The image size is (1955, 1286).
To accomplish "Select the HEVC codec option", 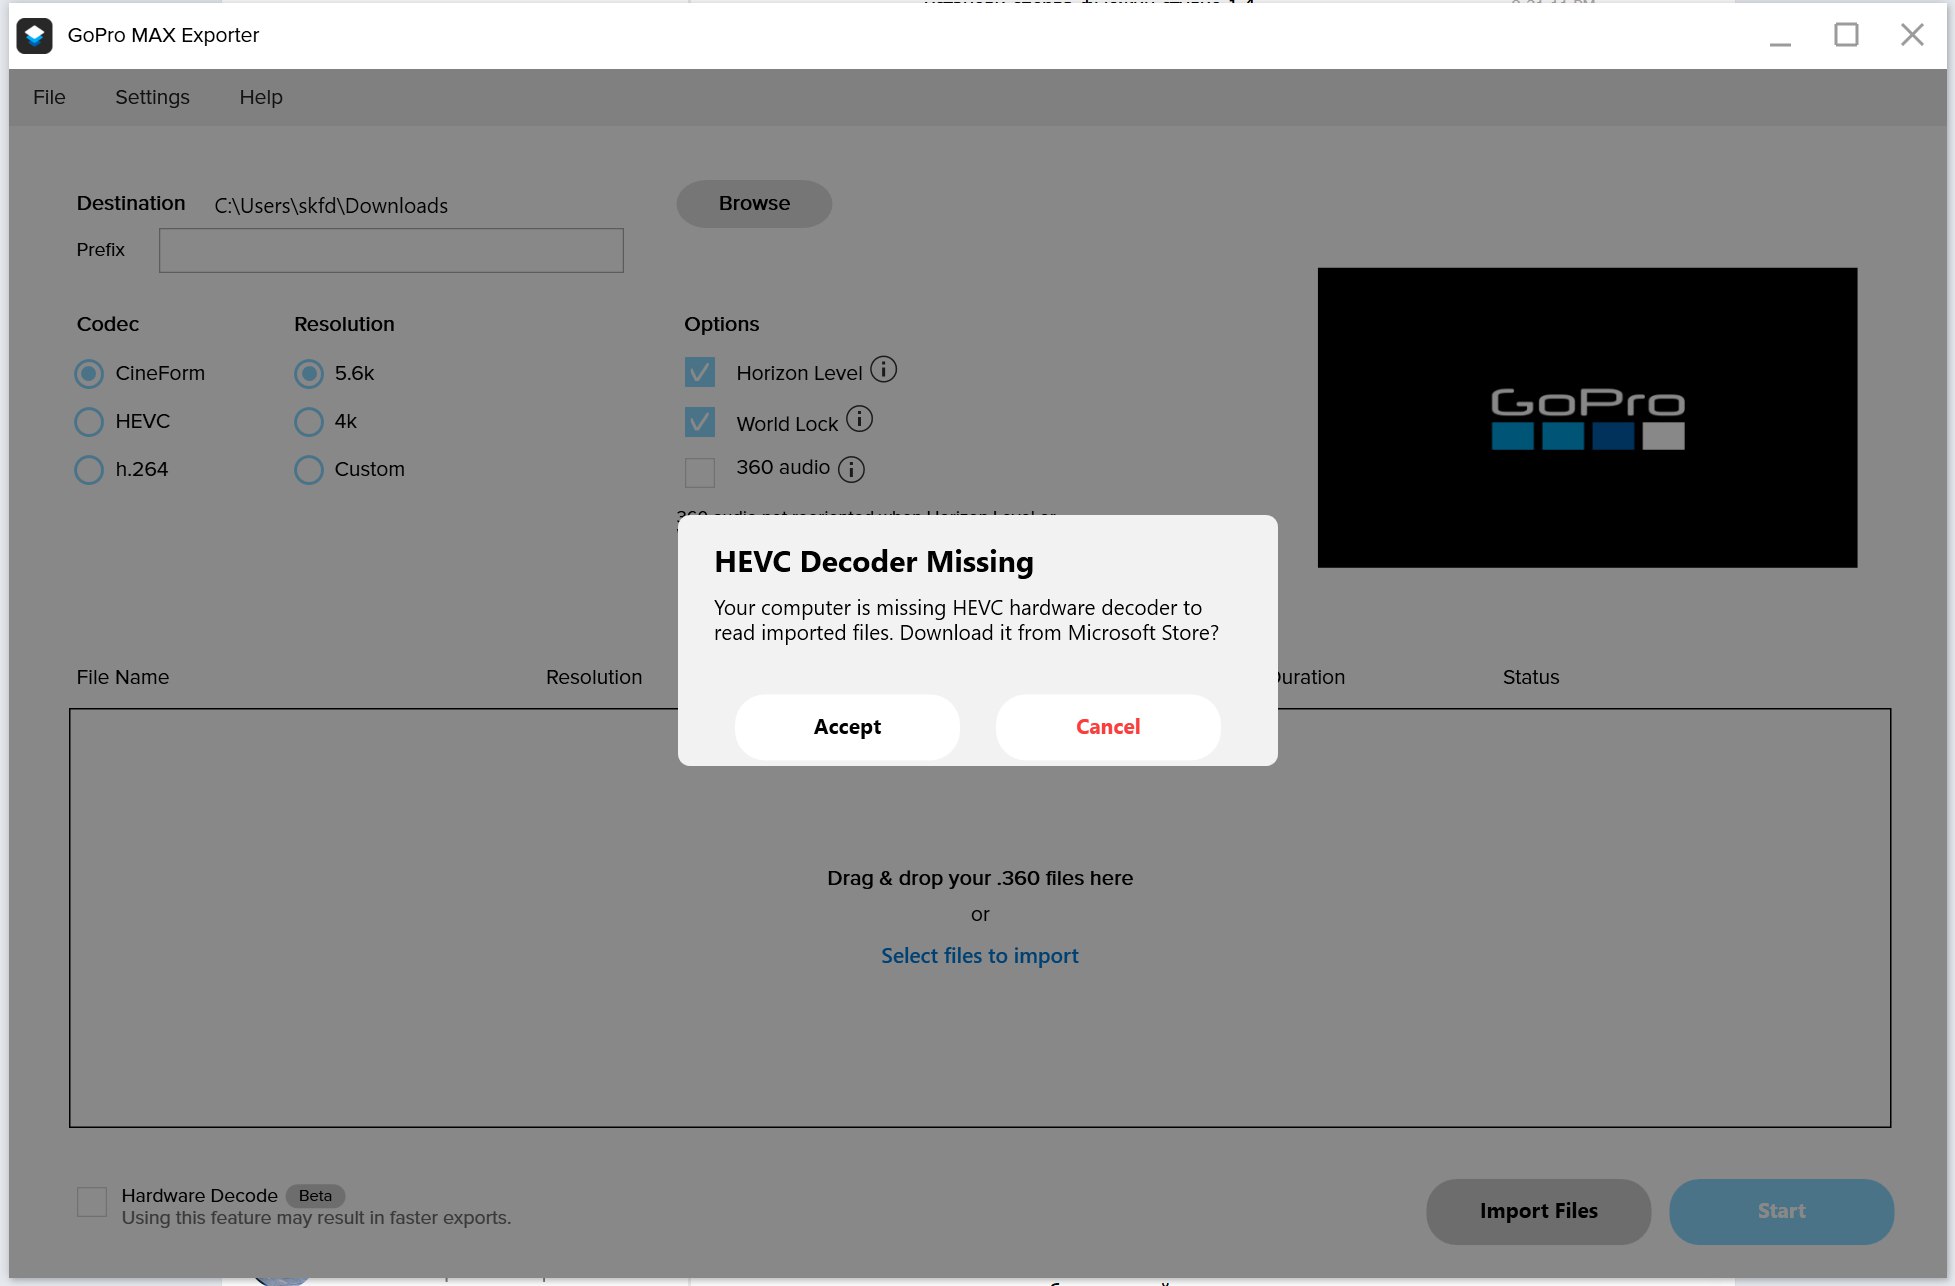I will point(89,422).
